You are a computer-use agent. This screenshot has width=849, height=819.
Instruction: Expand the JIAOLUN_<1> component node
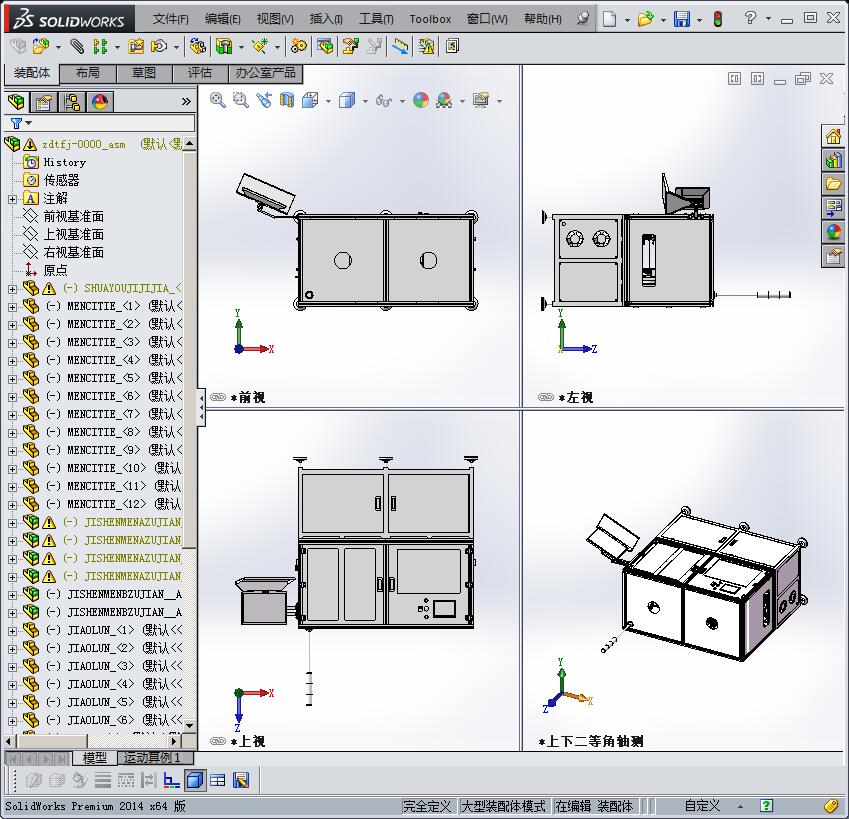12,631
